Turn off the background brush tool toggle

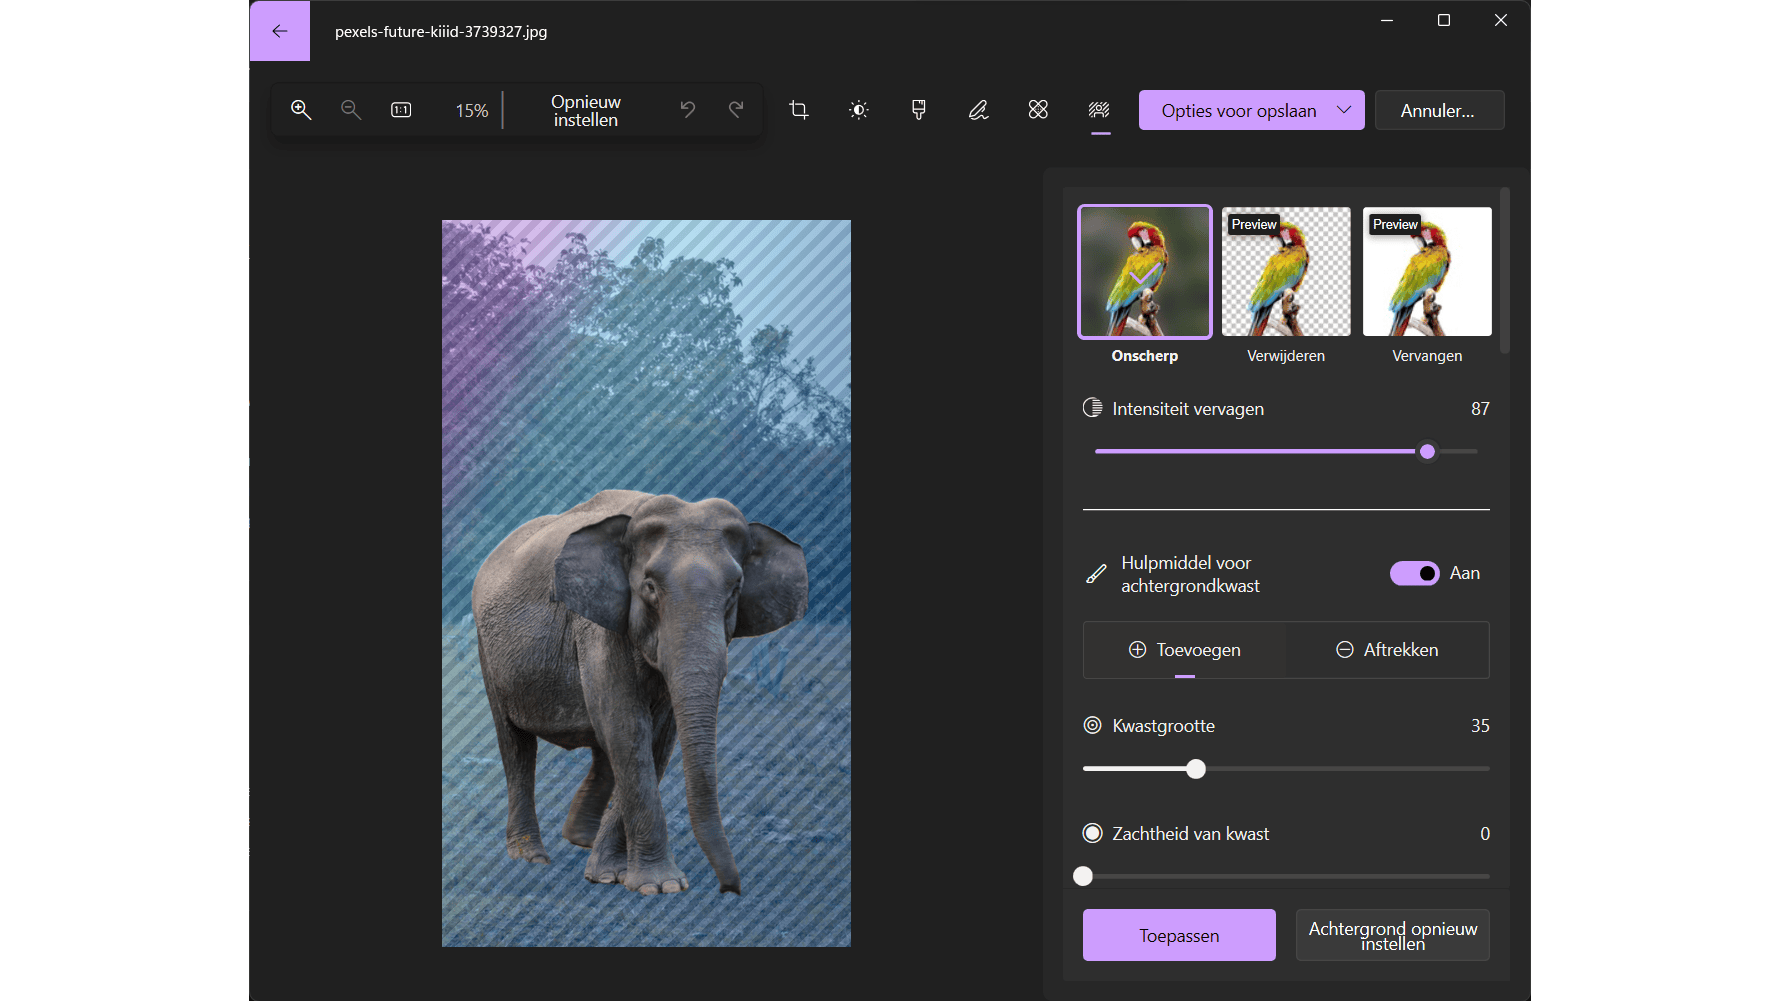(x=1414, y=573)
